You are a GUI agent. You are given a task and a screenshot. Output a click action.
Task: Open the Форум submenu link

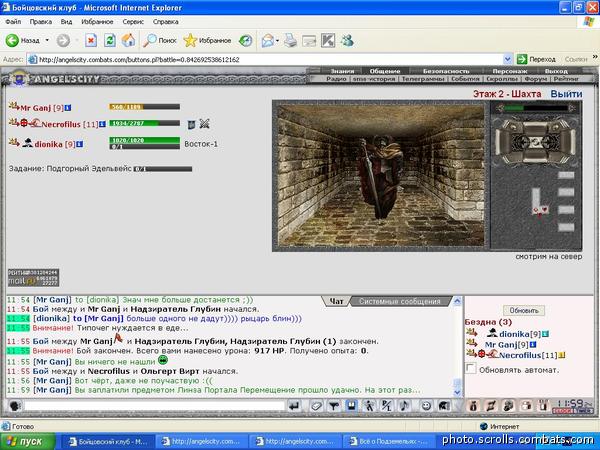(536, 79)
